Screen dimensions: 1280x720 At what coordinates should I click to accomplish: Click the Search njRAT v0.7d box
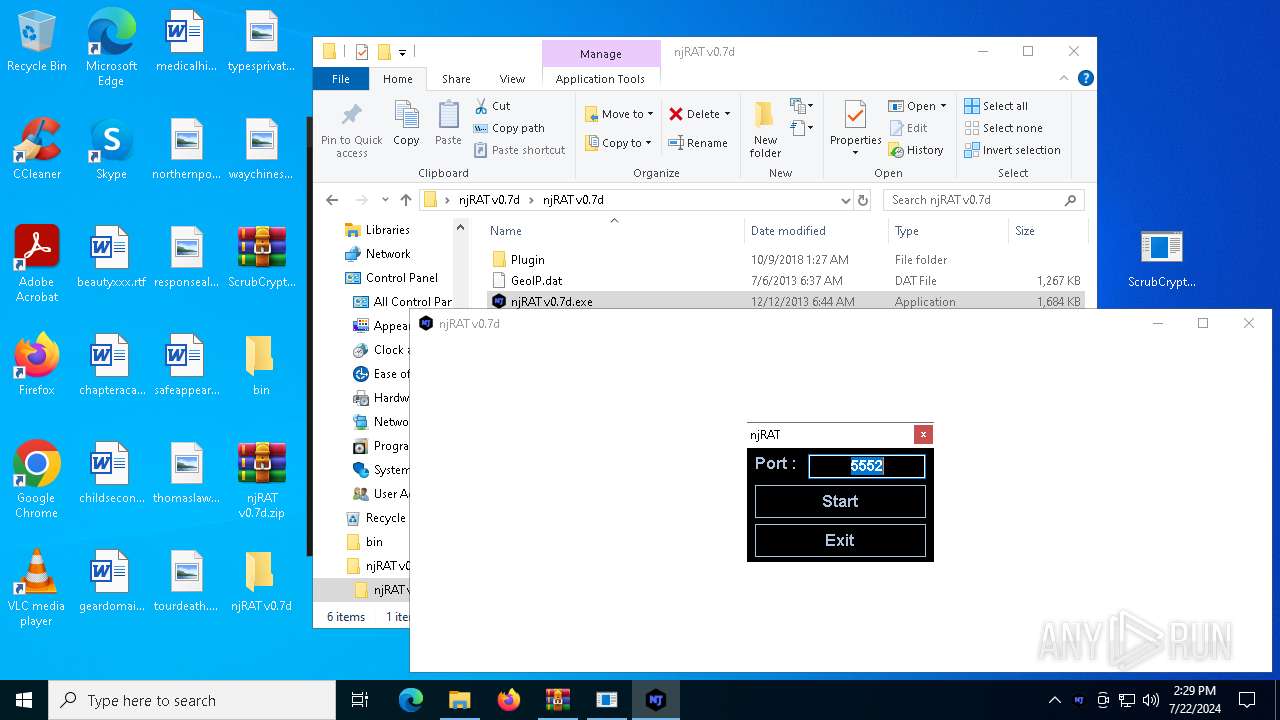click(x=983, y=200)
